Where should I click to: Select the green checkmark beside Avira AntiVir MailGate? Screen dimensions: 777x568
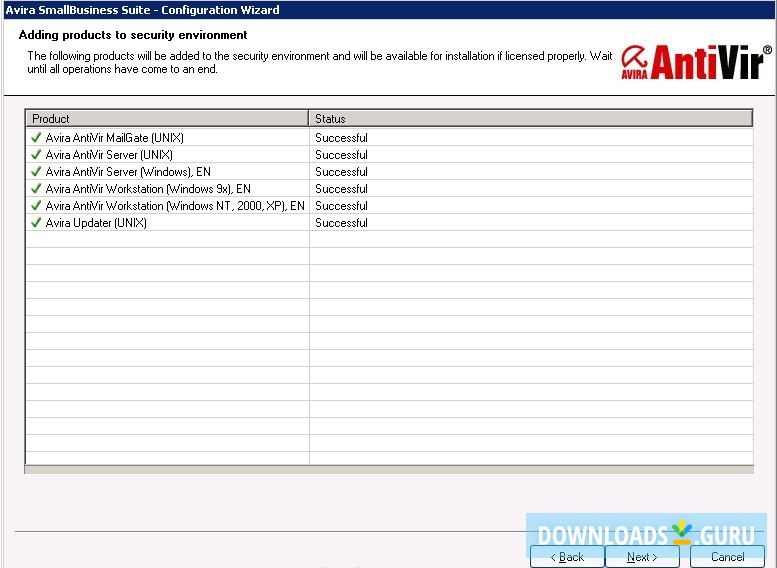coord(36,137)
